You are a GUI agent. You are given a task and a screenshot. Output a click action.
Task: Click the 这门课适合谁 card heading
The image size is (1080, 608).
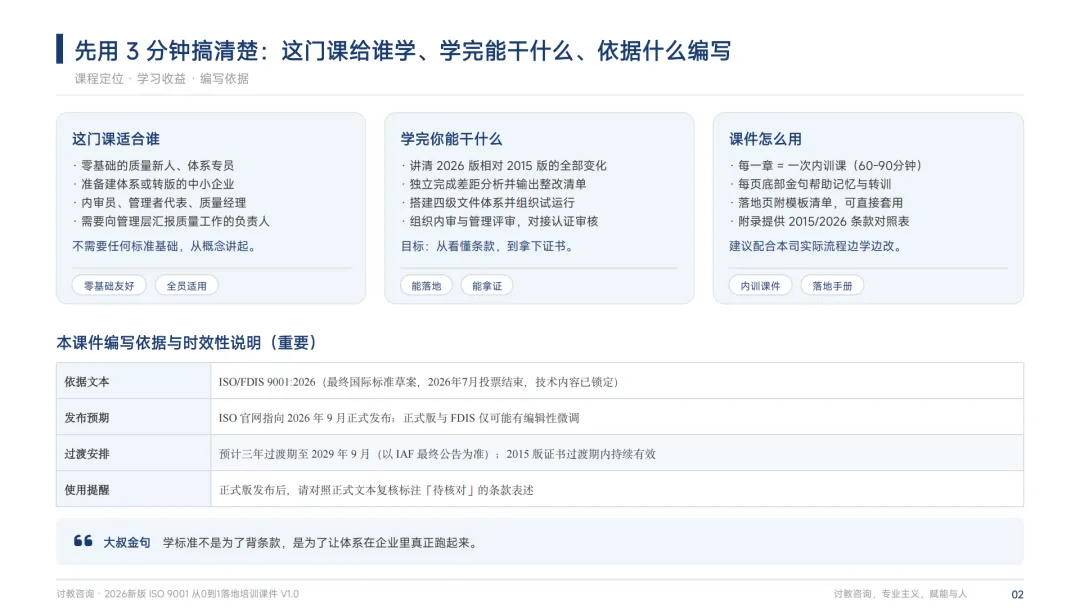tap(116, 139)
